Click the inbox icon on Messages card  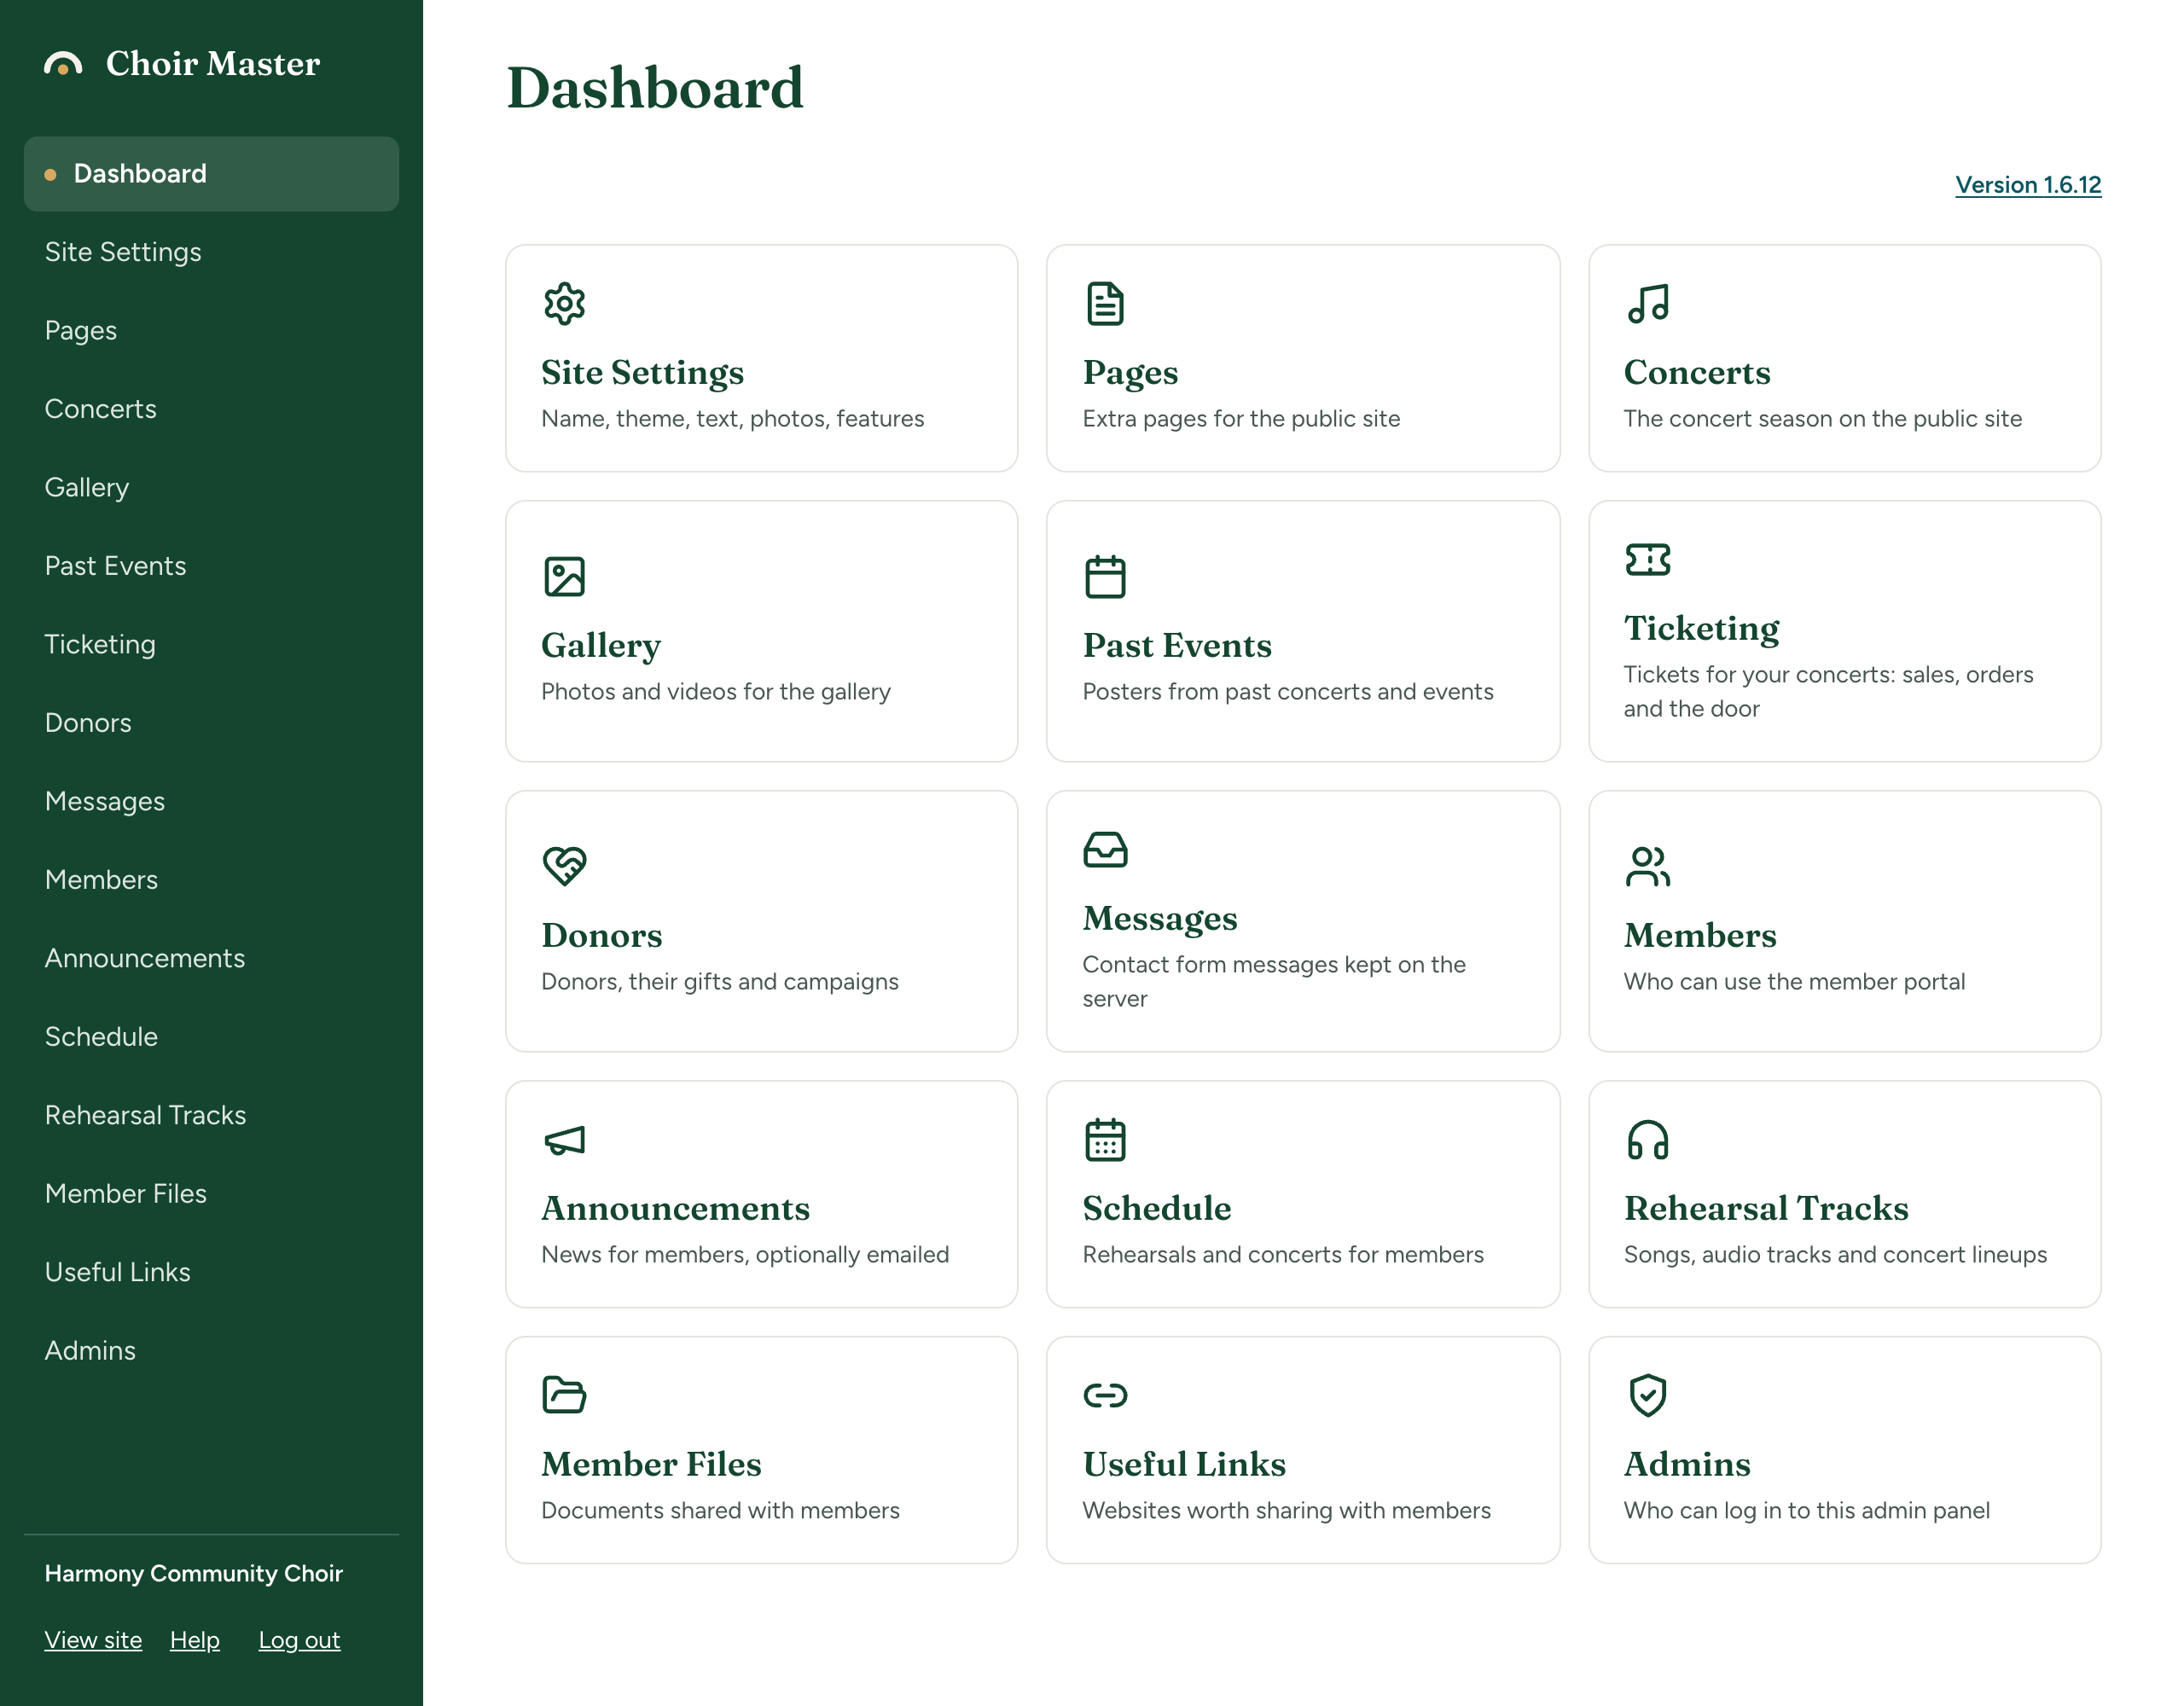coord(1105,849)
